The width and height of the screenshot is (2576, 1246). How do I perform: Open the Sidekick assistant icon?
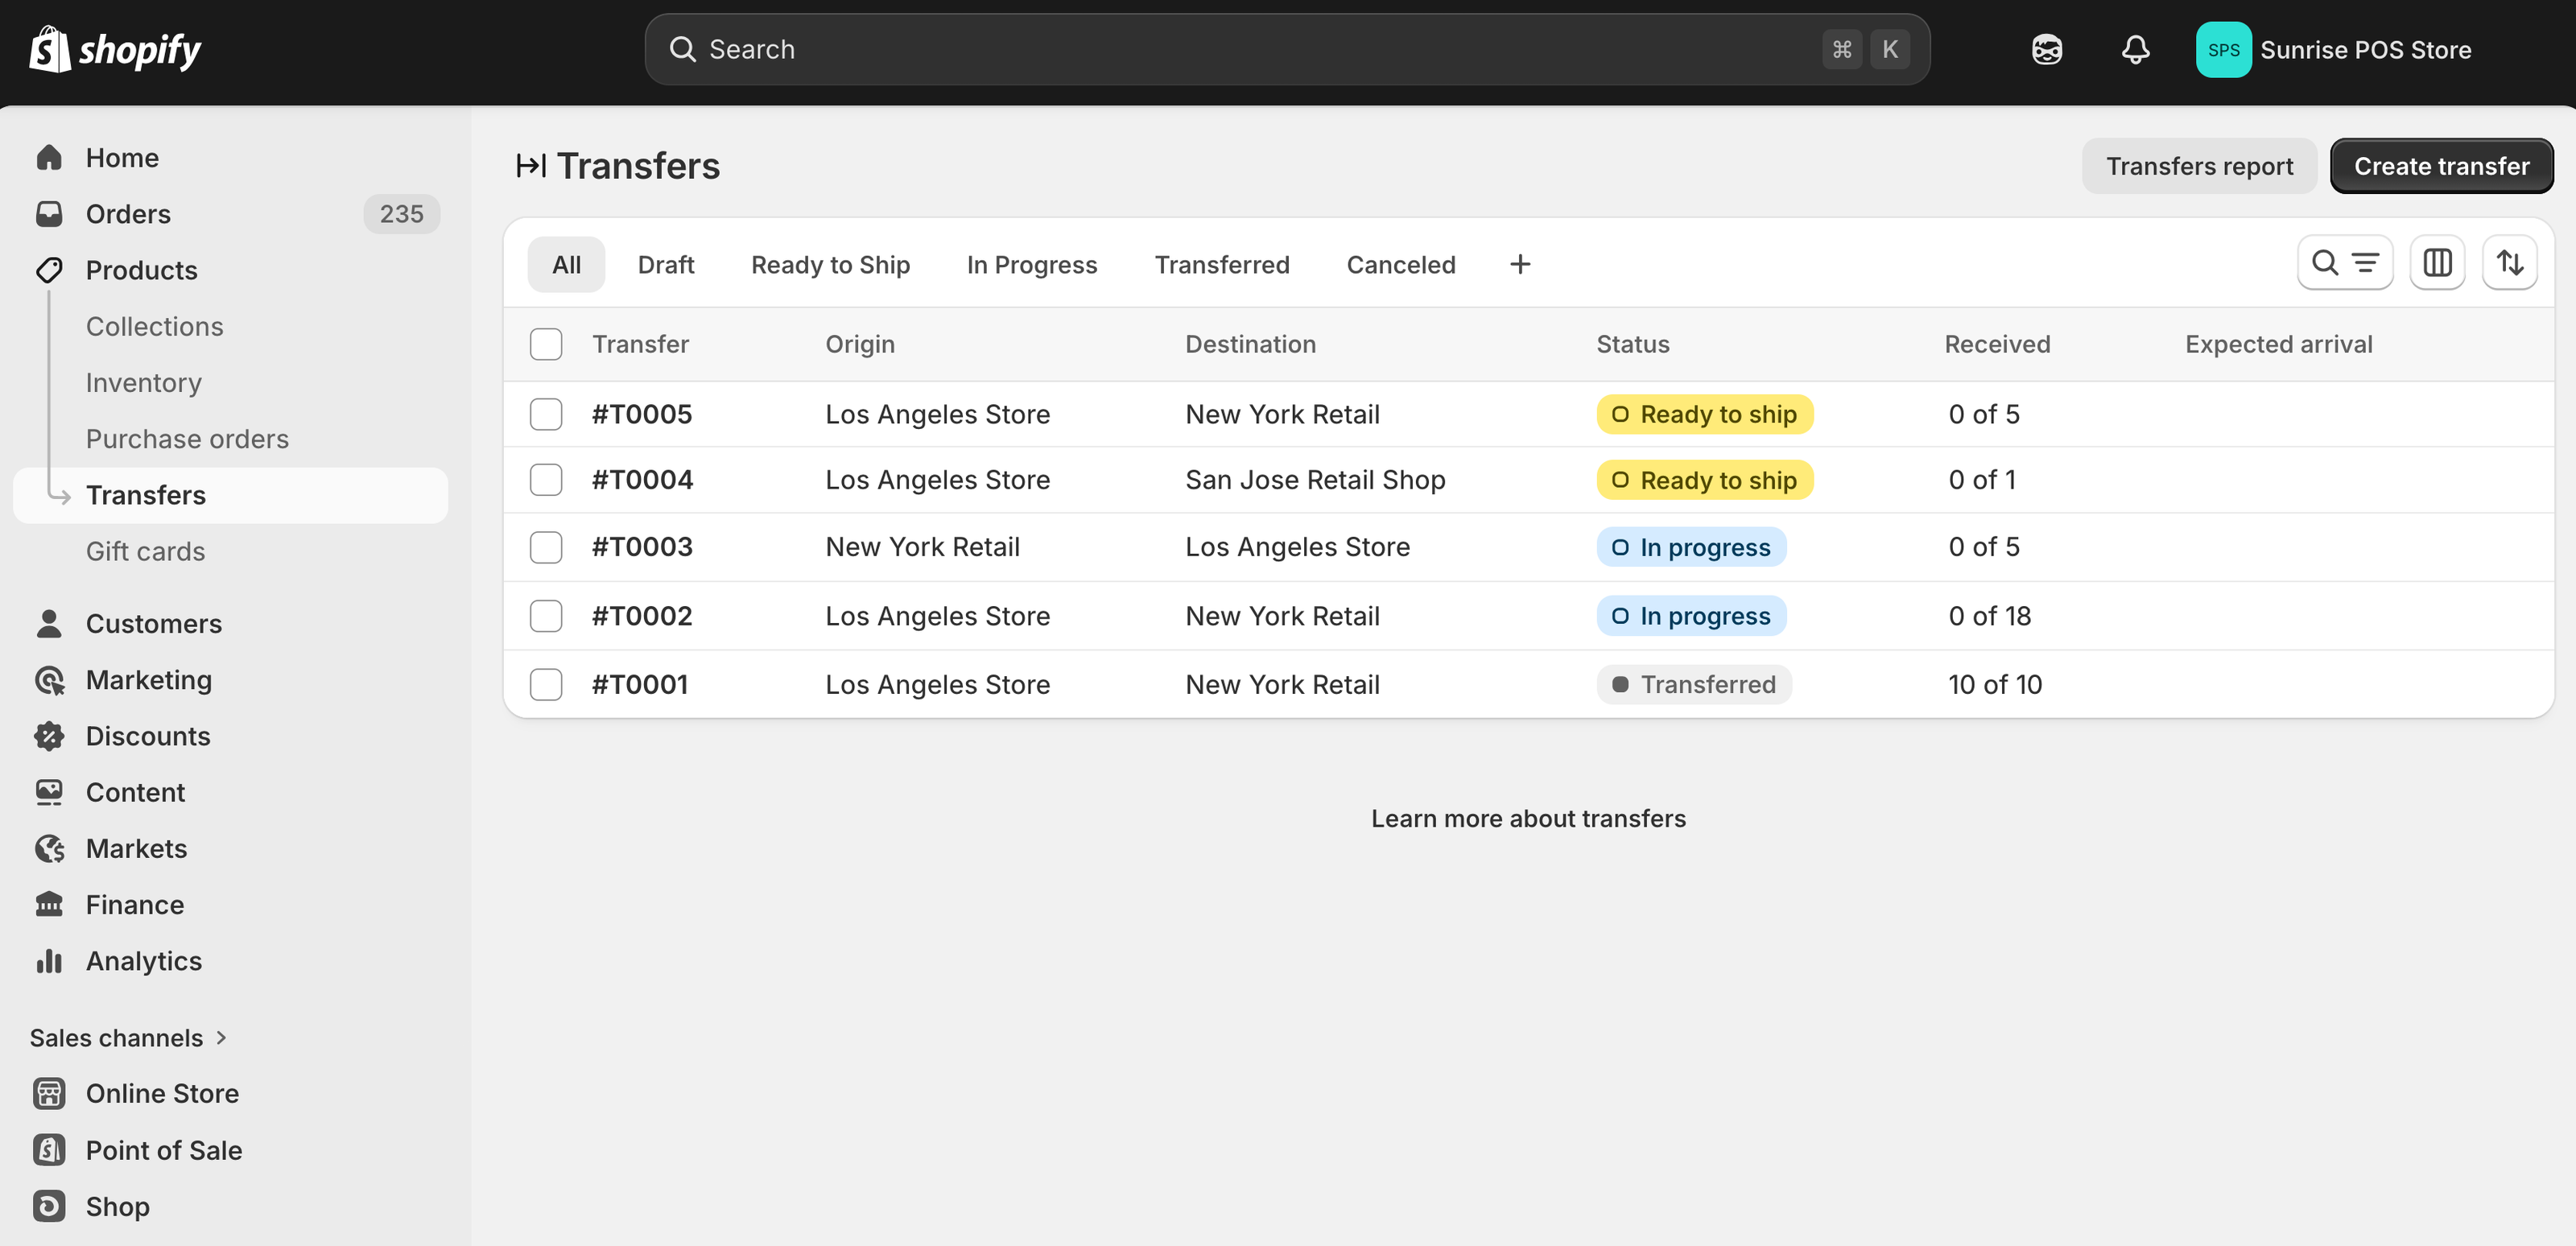[x=2046, y=49]
